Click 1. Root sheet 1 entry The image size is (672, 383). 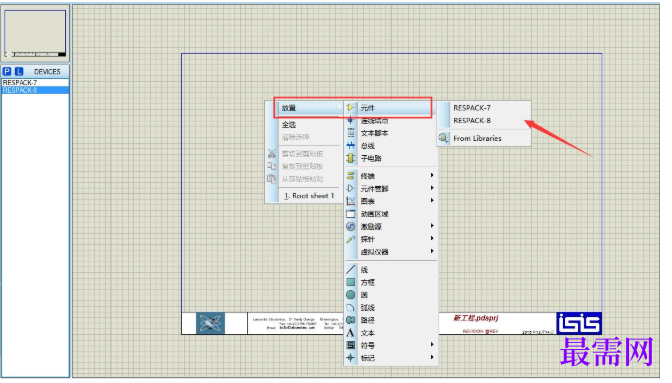[x=309, y=195]
